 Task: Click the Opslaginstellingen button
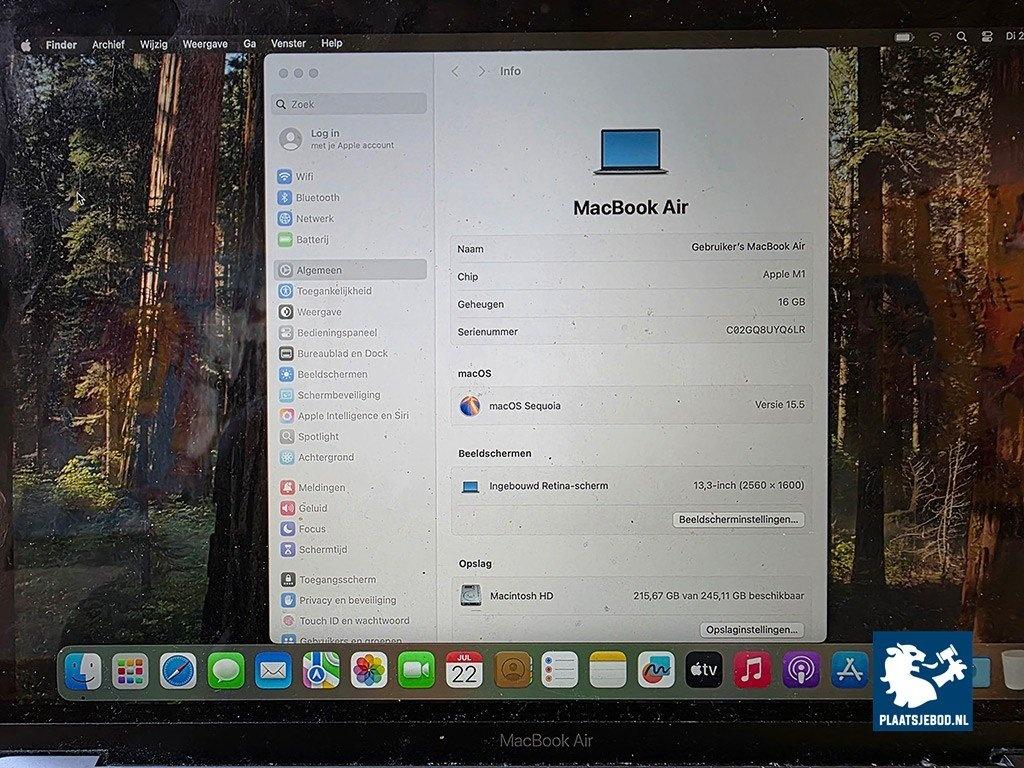752,630
